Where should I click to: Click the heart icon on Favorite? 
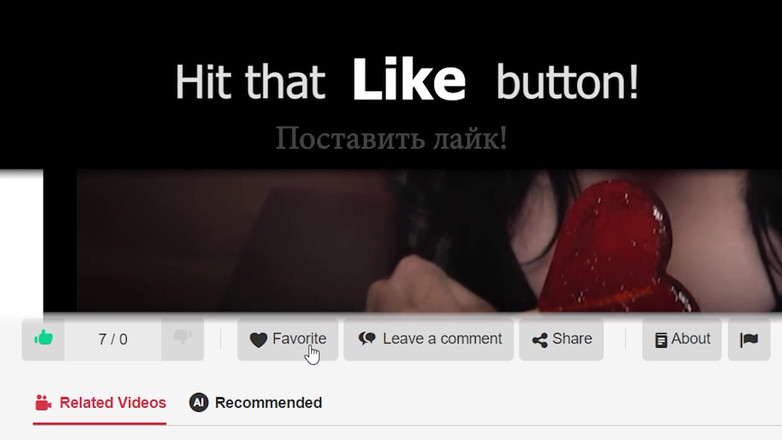[x=258, y=340]
